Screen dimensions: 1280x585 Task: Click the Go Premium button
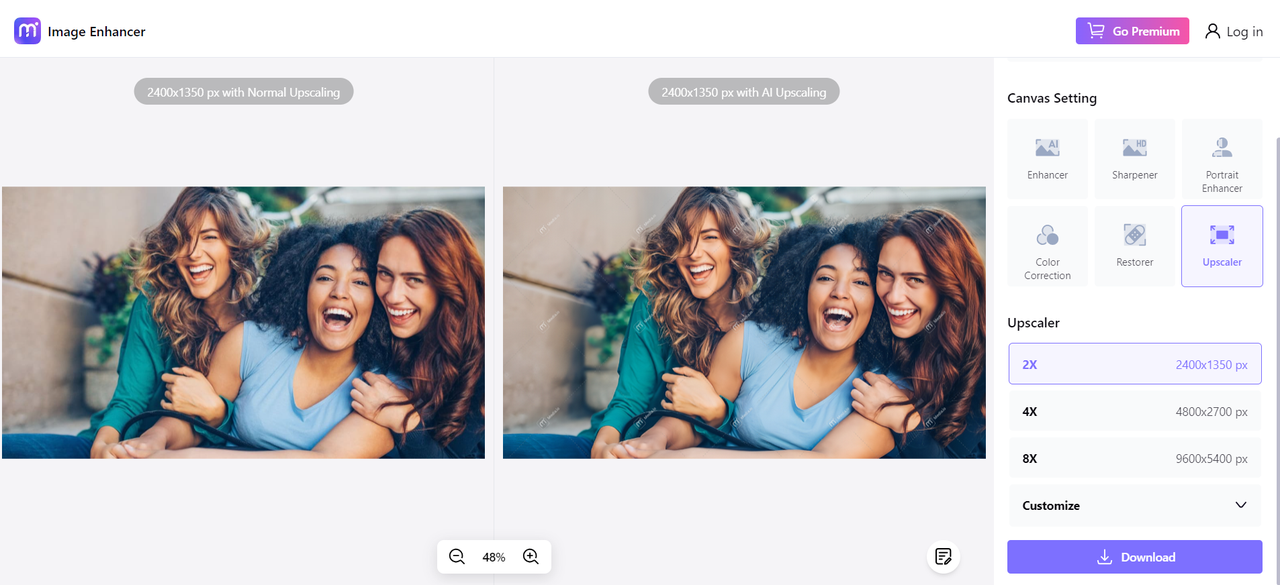pos(1132,31)
